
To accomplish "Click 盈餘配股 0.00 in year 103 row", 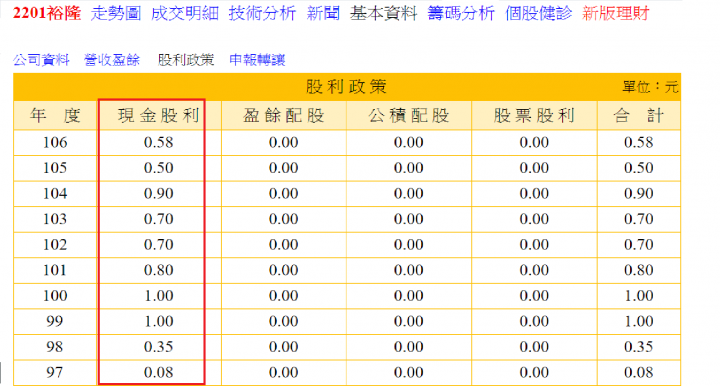I will (x=284, y=219).
